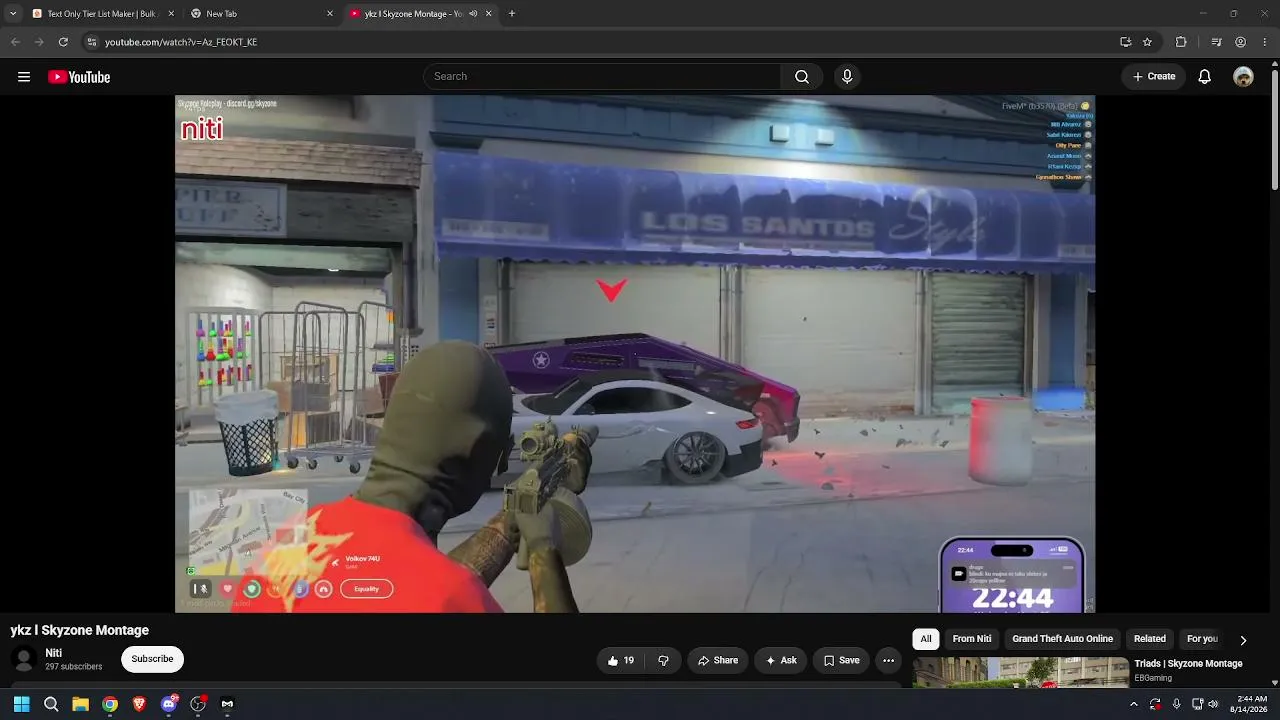Click the video title ykz I Skyzone Montage

pyautogui.click(x=80, y=630)
